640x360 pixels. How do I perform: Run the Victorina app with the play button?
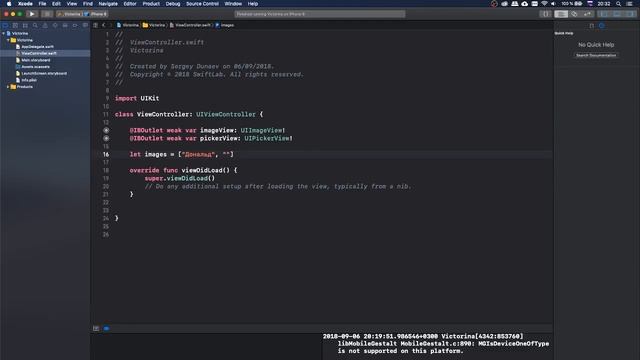31,14
